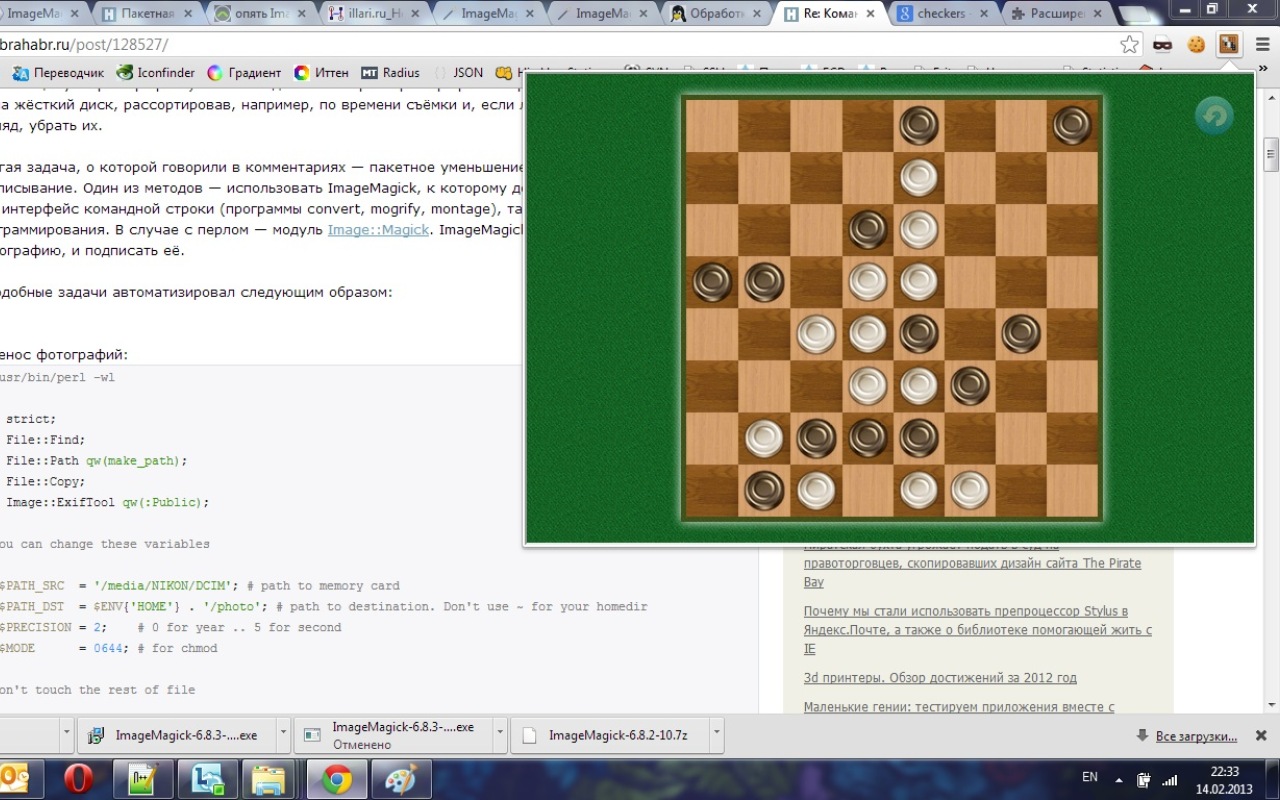Viewport: 1280px width, 800px height.
Task: Open the Переводчик bookmark
Action: 59,73
